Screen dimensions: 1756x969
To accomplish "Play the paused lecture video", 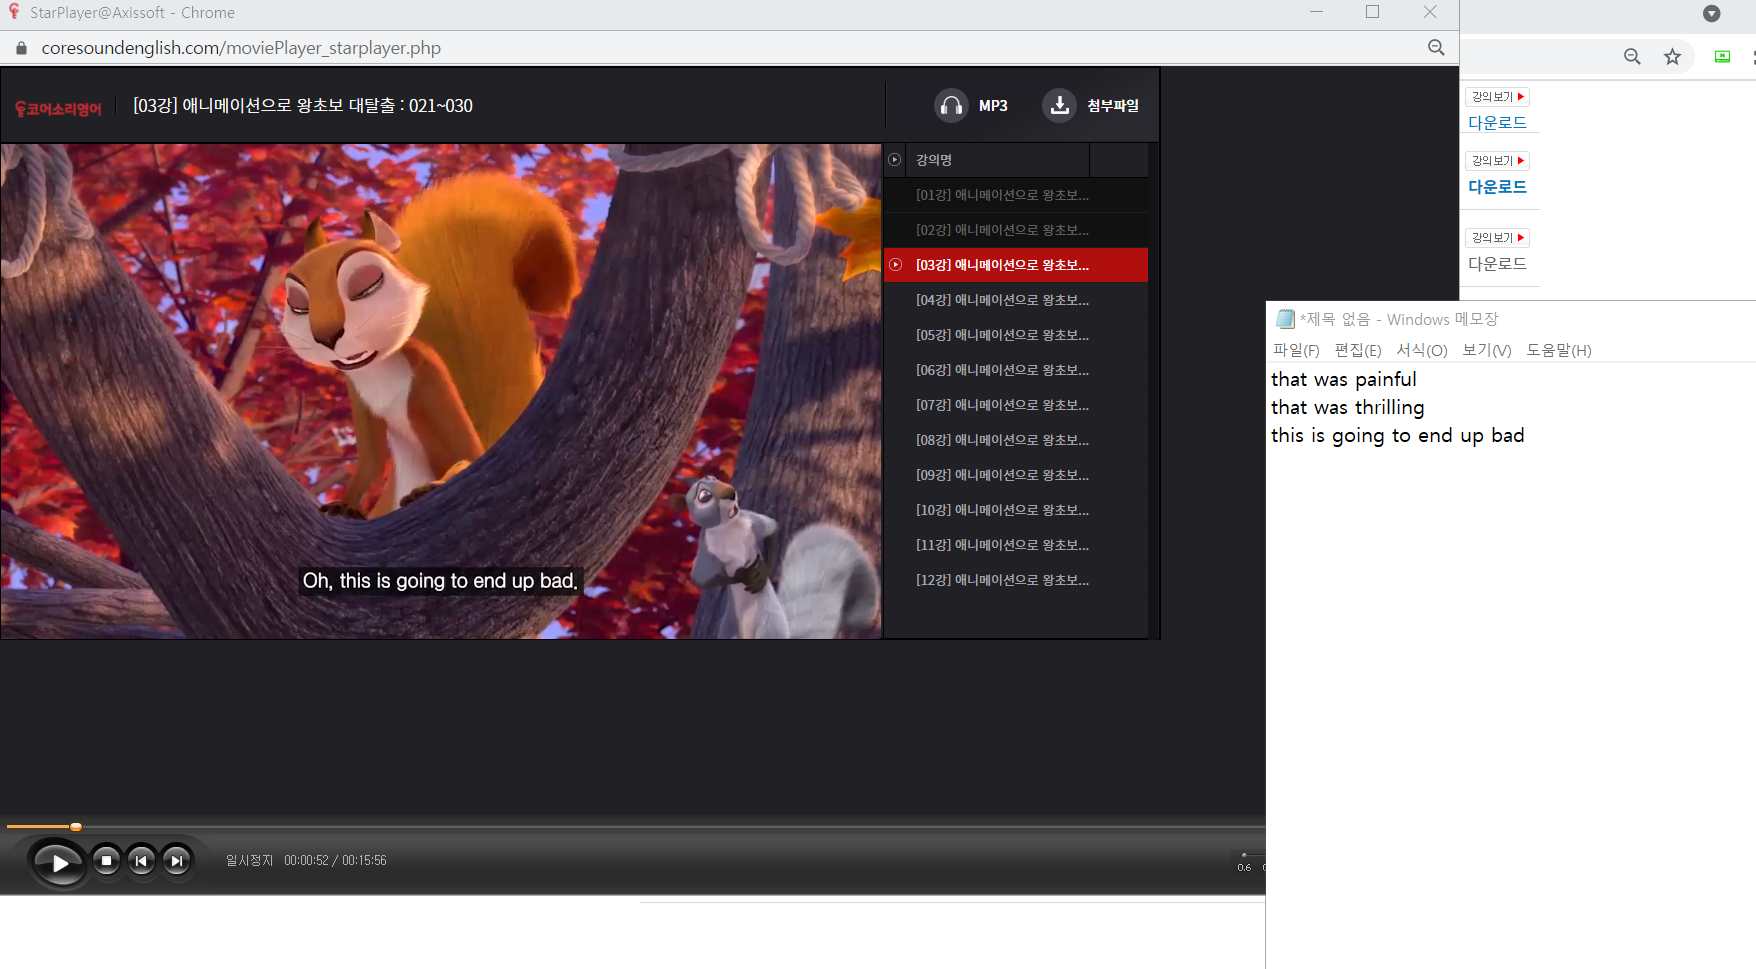I will tap(59, 862).
